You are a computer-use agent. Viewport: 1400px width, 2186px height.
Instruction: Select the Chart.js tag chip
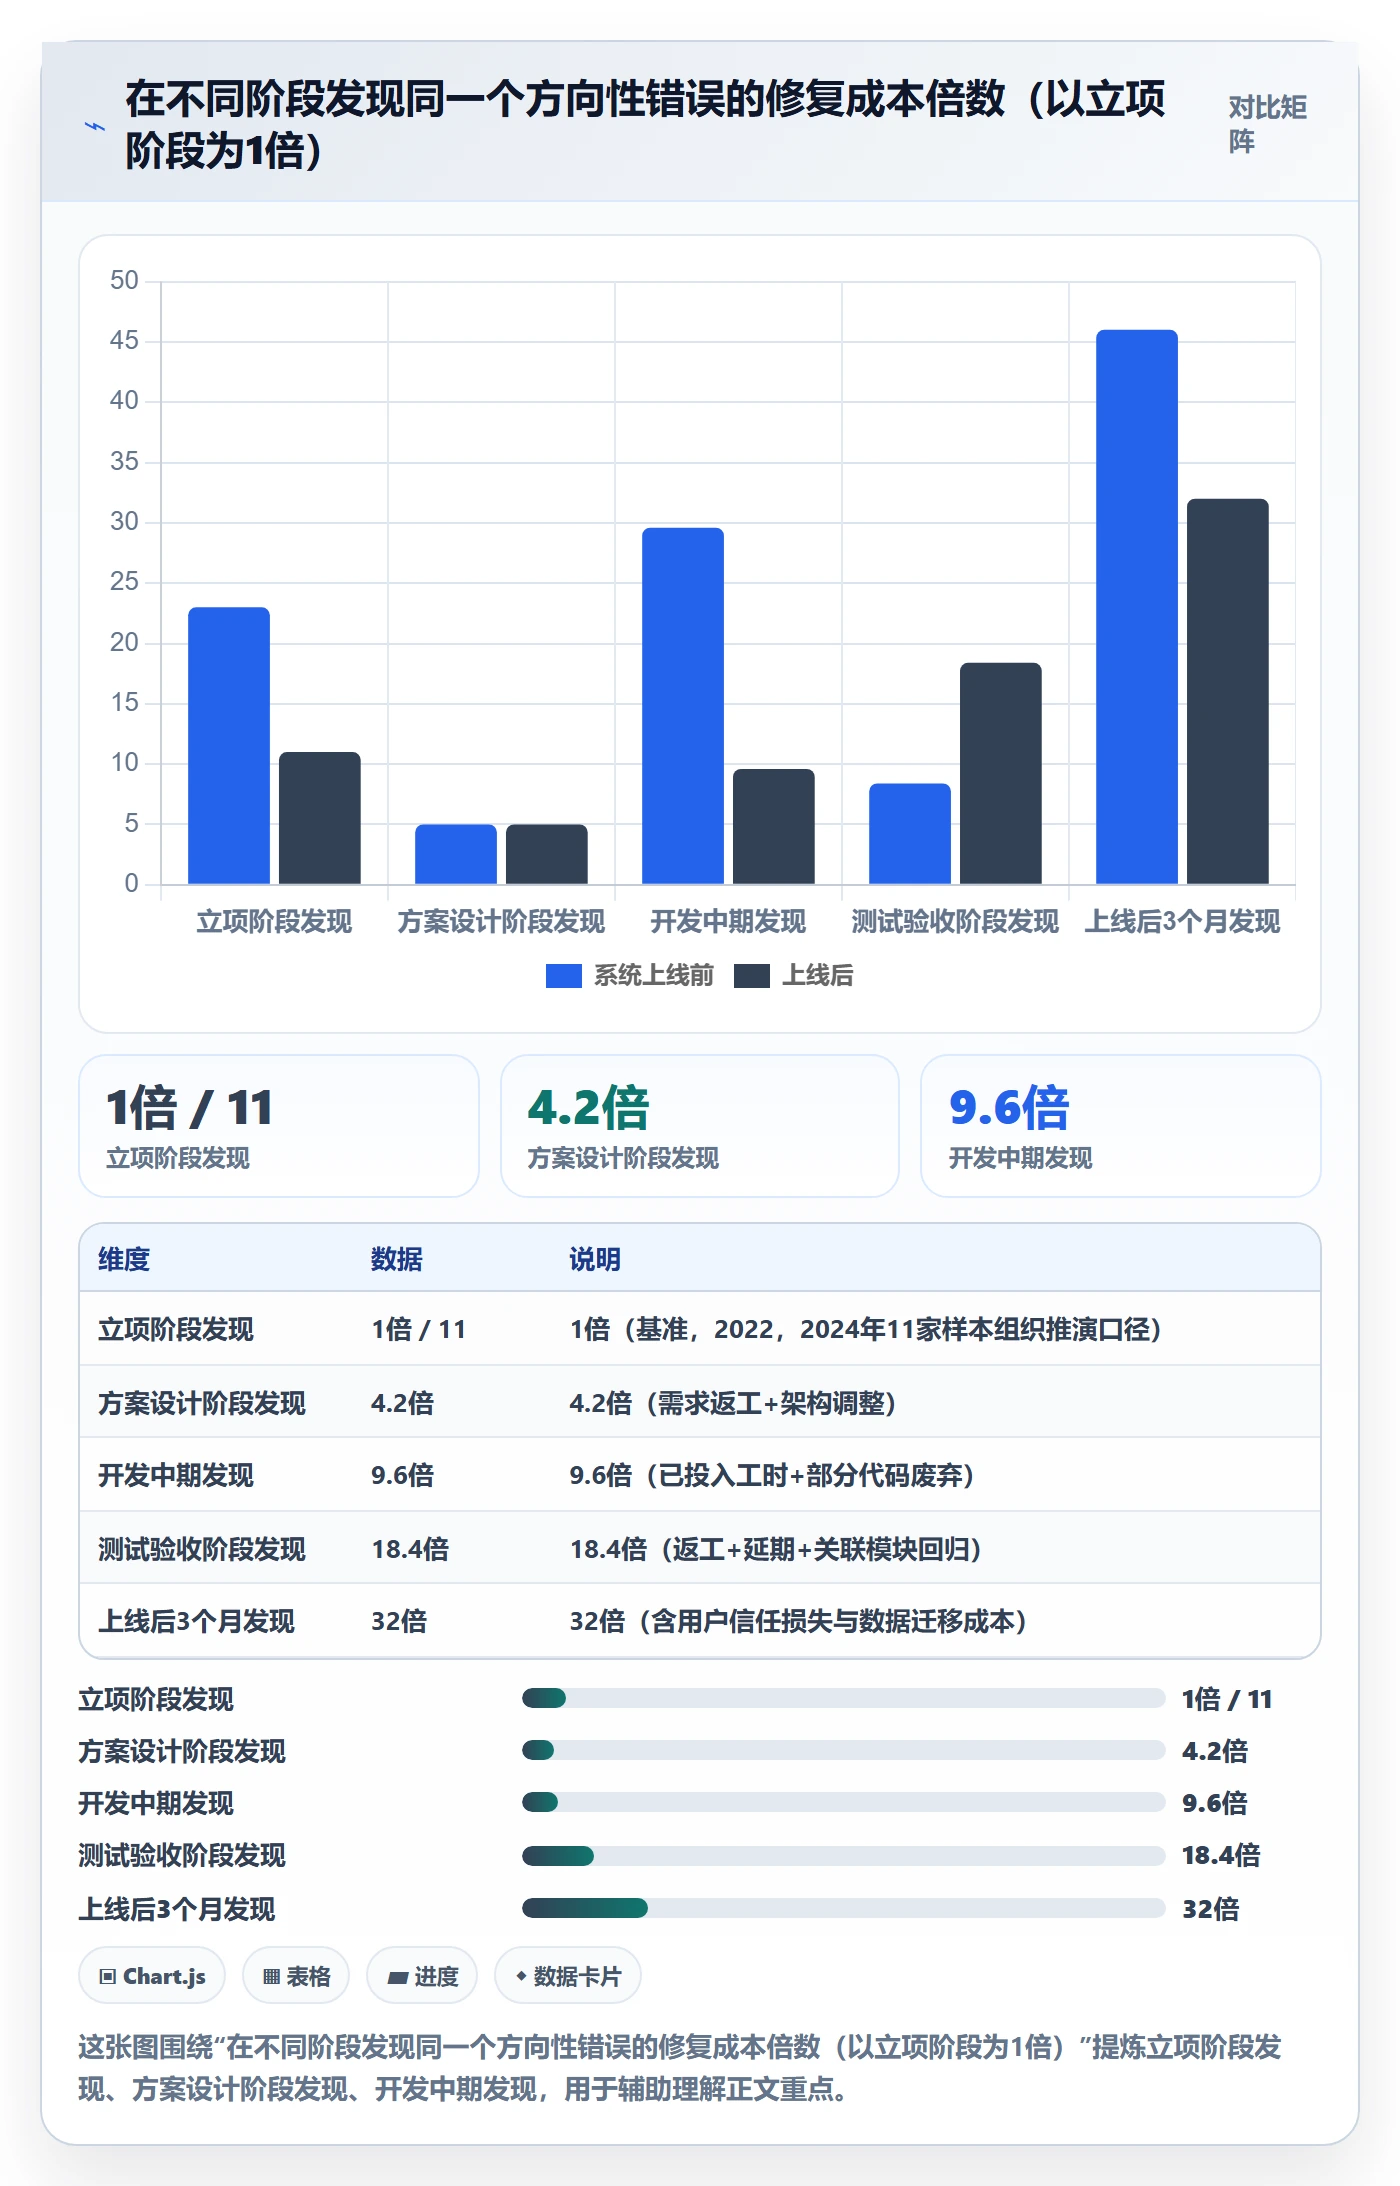tap(152, 1976)
